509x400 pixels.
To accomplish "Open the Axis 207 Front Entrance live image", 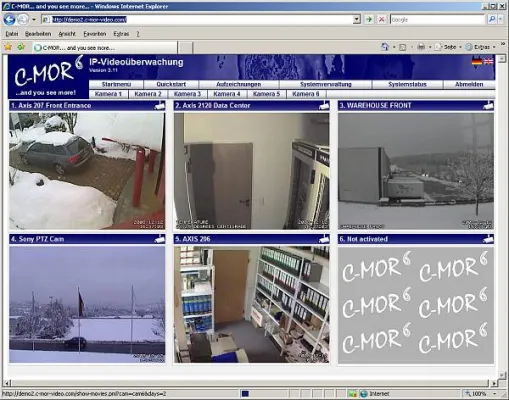I will [x=87, y=171].
